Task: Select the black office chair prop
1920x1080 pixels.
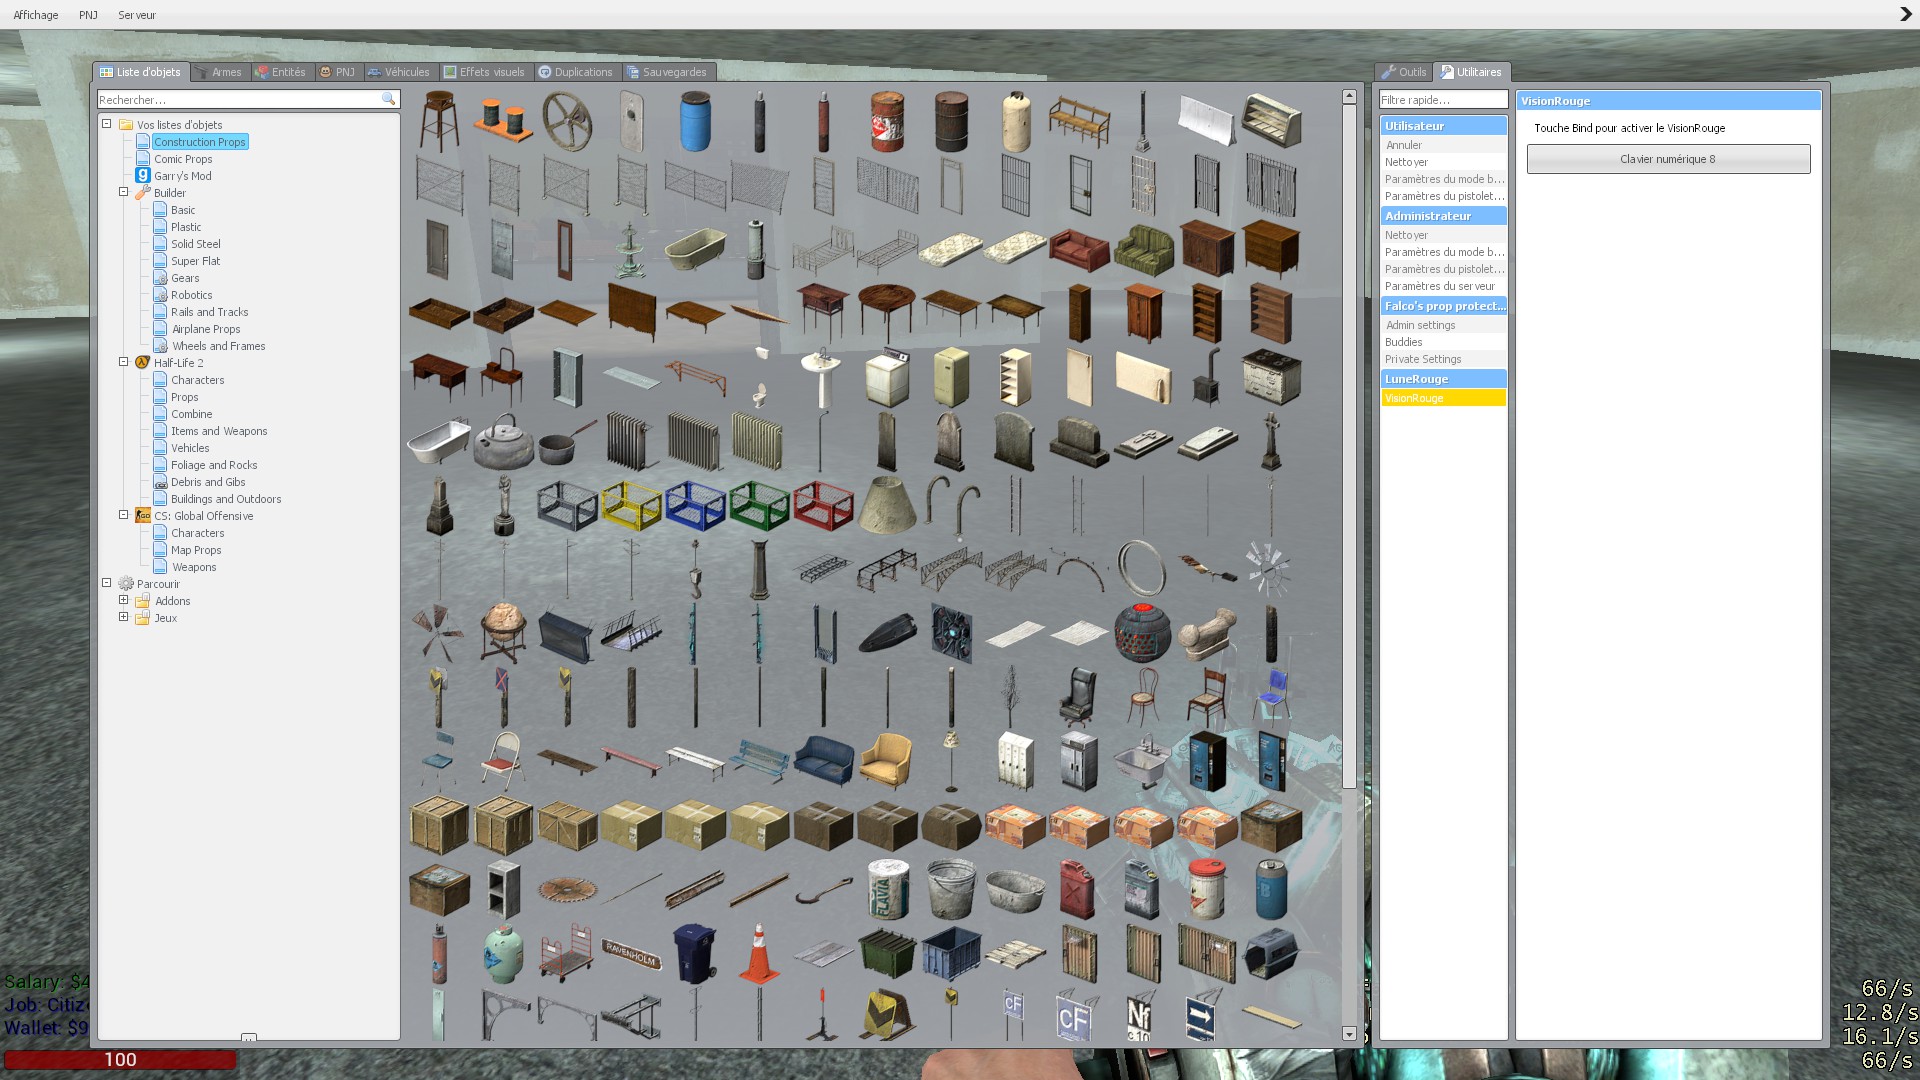Action: pos(1079,697)
